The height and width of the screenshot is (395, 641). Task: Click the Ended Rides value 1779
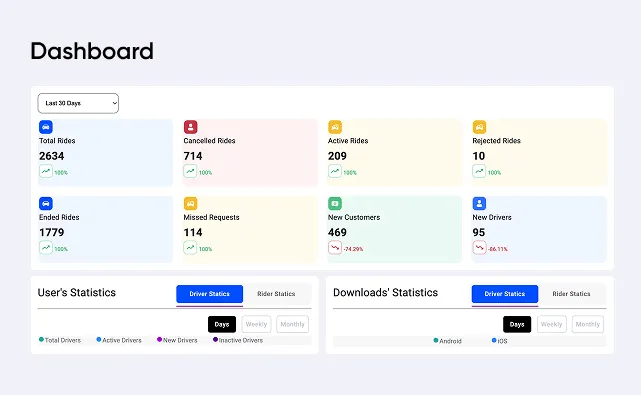(x=52, y=233)
